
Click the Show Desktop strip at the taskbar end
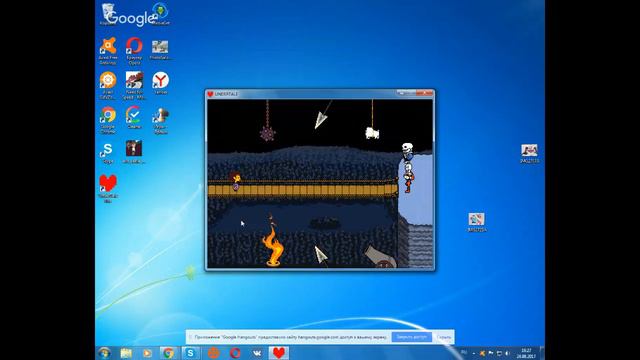[x=542, y=353]
